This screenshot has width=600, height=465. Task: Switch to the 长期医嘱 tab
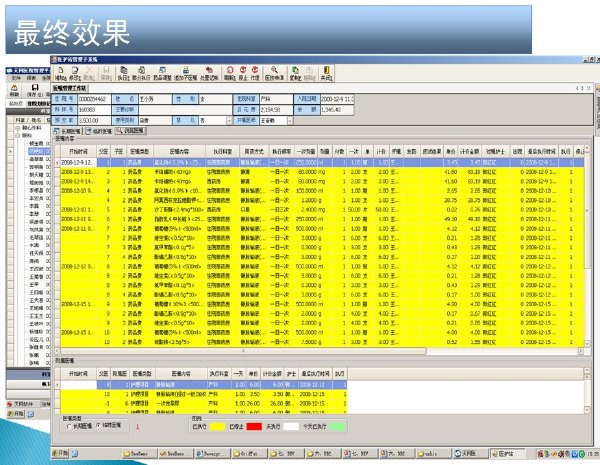pyautogui.click(x=67, y=131)
